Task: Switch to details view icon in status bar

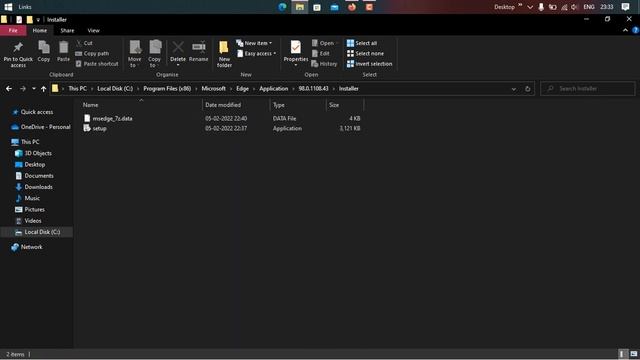Action: 622,354
